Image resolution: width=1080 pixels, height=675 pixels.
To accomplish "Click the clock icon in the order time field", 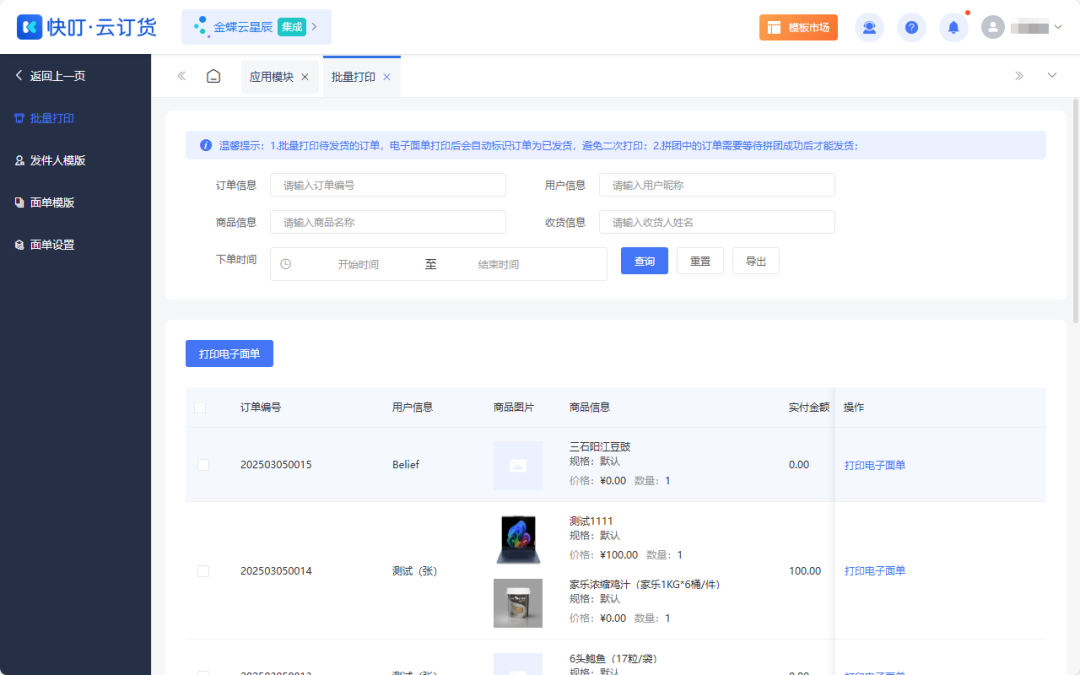I will (286, 264).
